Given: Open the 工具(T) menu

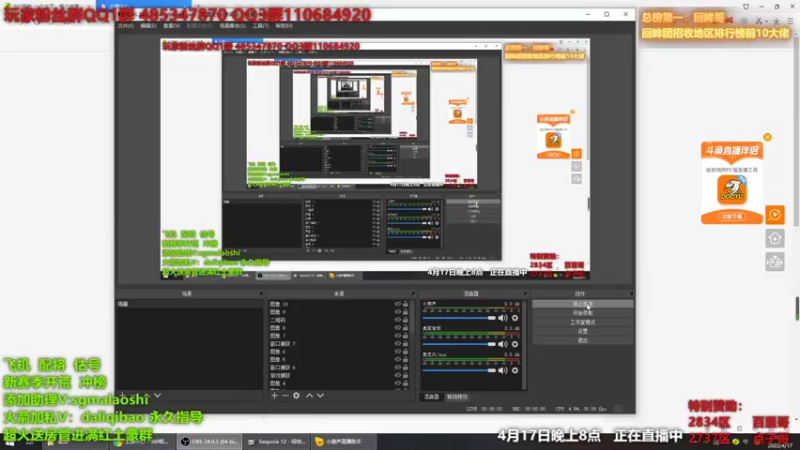Looking at the screenshot, I should (260, 26).
